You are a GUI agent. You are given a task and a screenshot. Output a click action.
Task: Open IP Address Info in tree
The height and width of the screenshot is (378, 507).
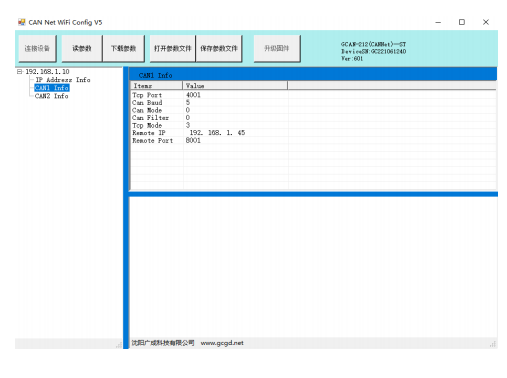pyautogui.click(x=63, y=80)
